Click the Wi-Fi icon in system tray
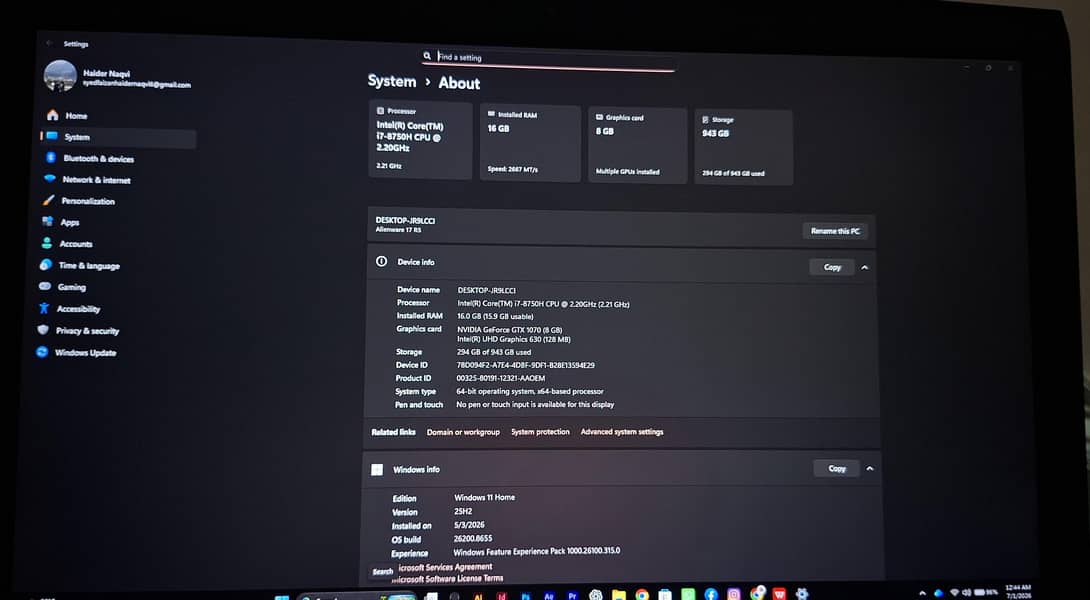The height and width of the screenshot is (600, 1090). click(x=954, y=592)
